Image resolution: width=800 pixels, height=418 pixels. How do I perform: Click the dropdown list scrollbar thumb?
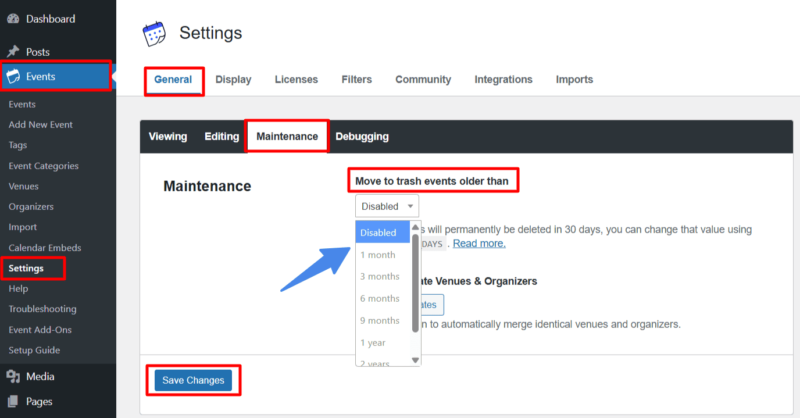coord(415,283)
